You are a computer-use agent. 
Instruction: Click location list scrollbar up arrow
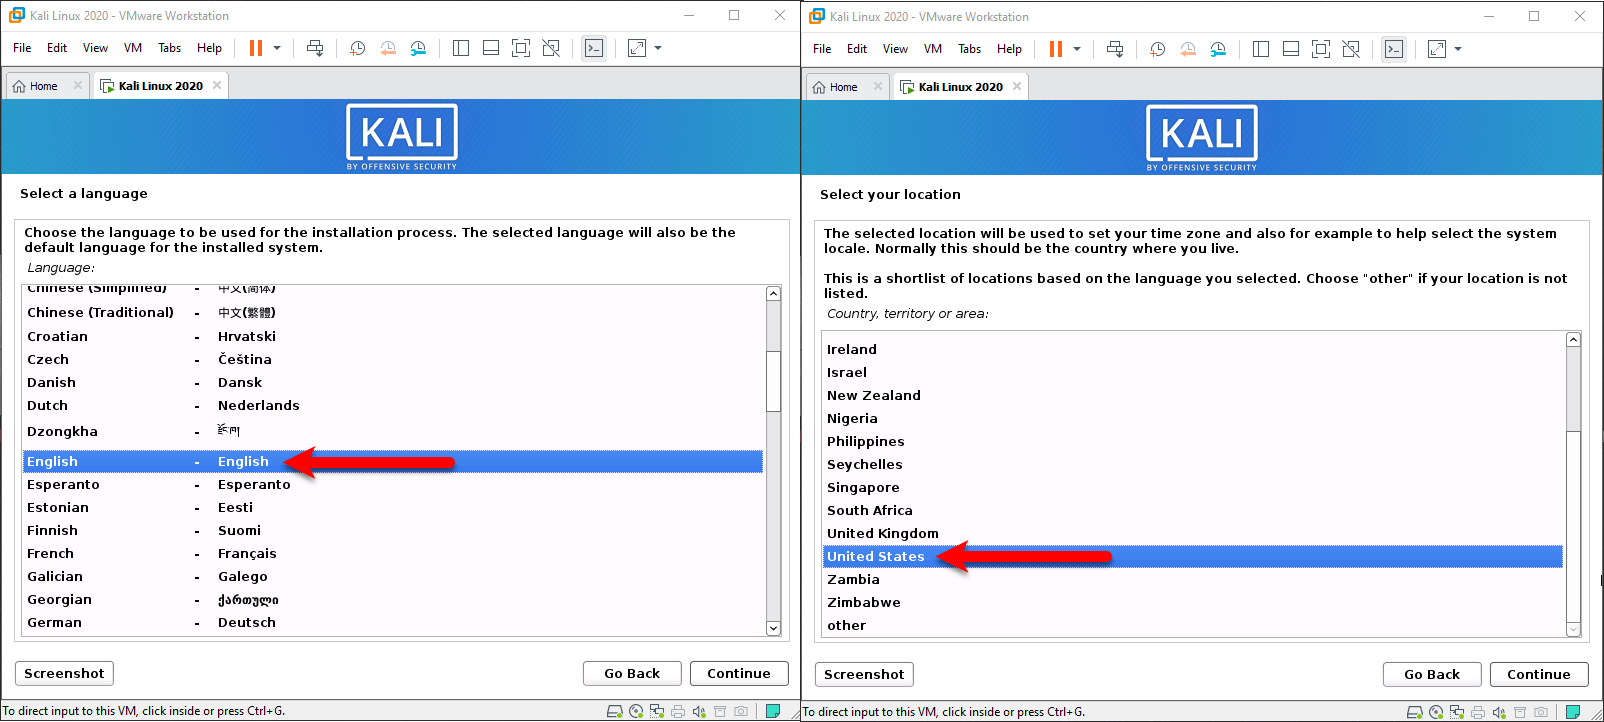click(1573, 340)
